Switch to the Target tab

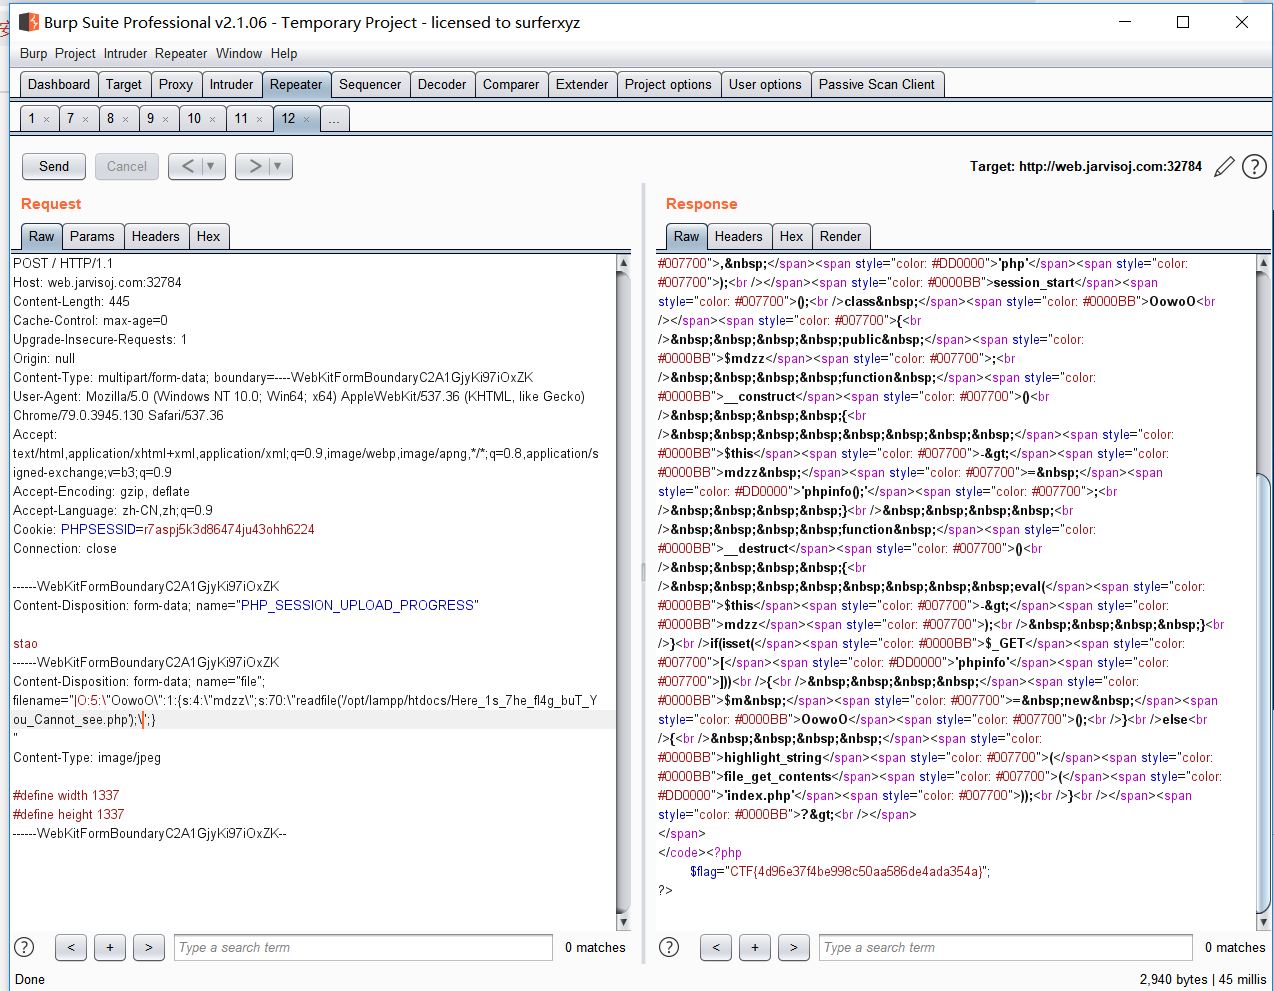tap(124, 84)
